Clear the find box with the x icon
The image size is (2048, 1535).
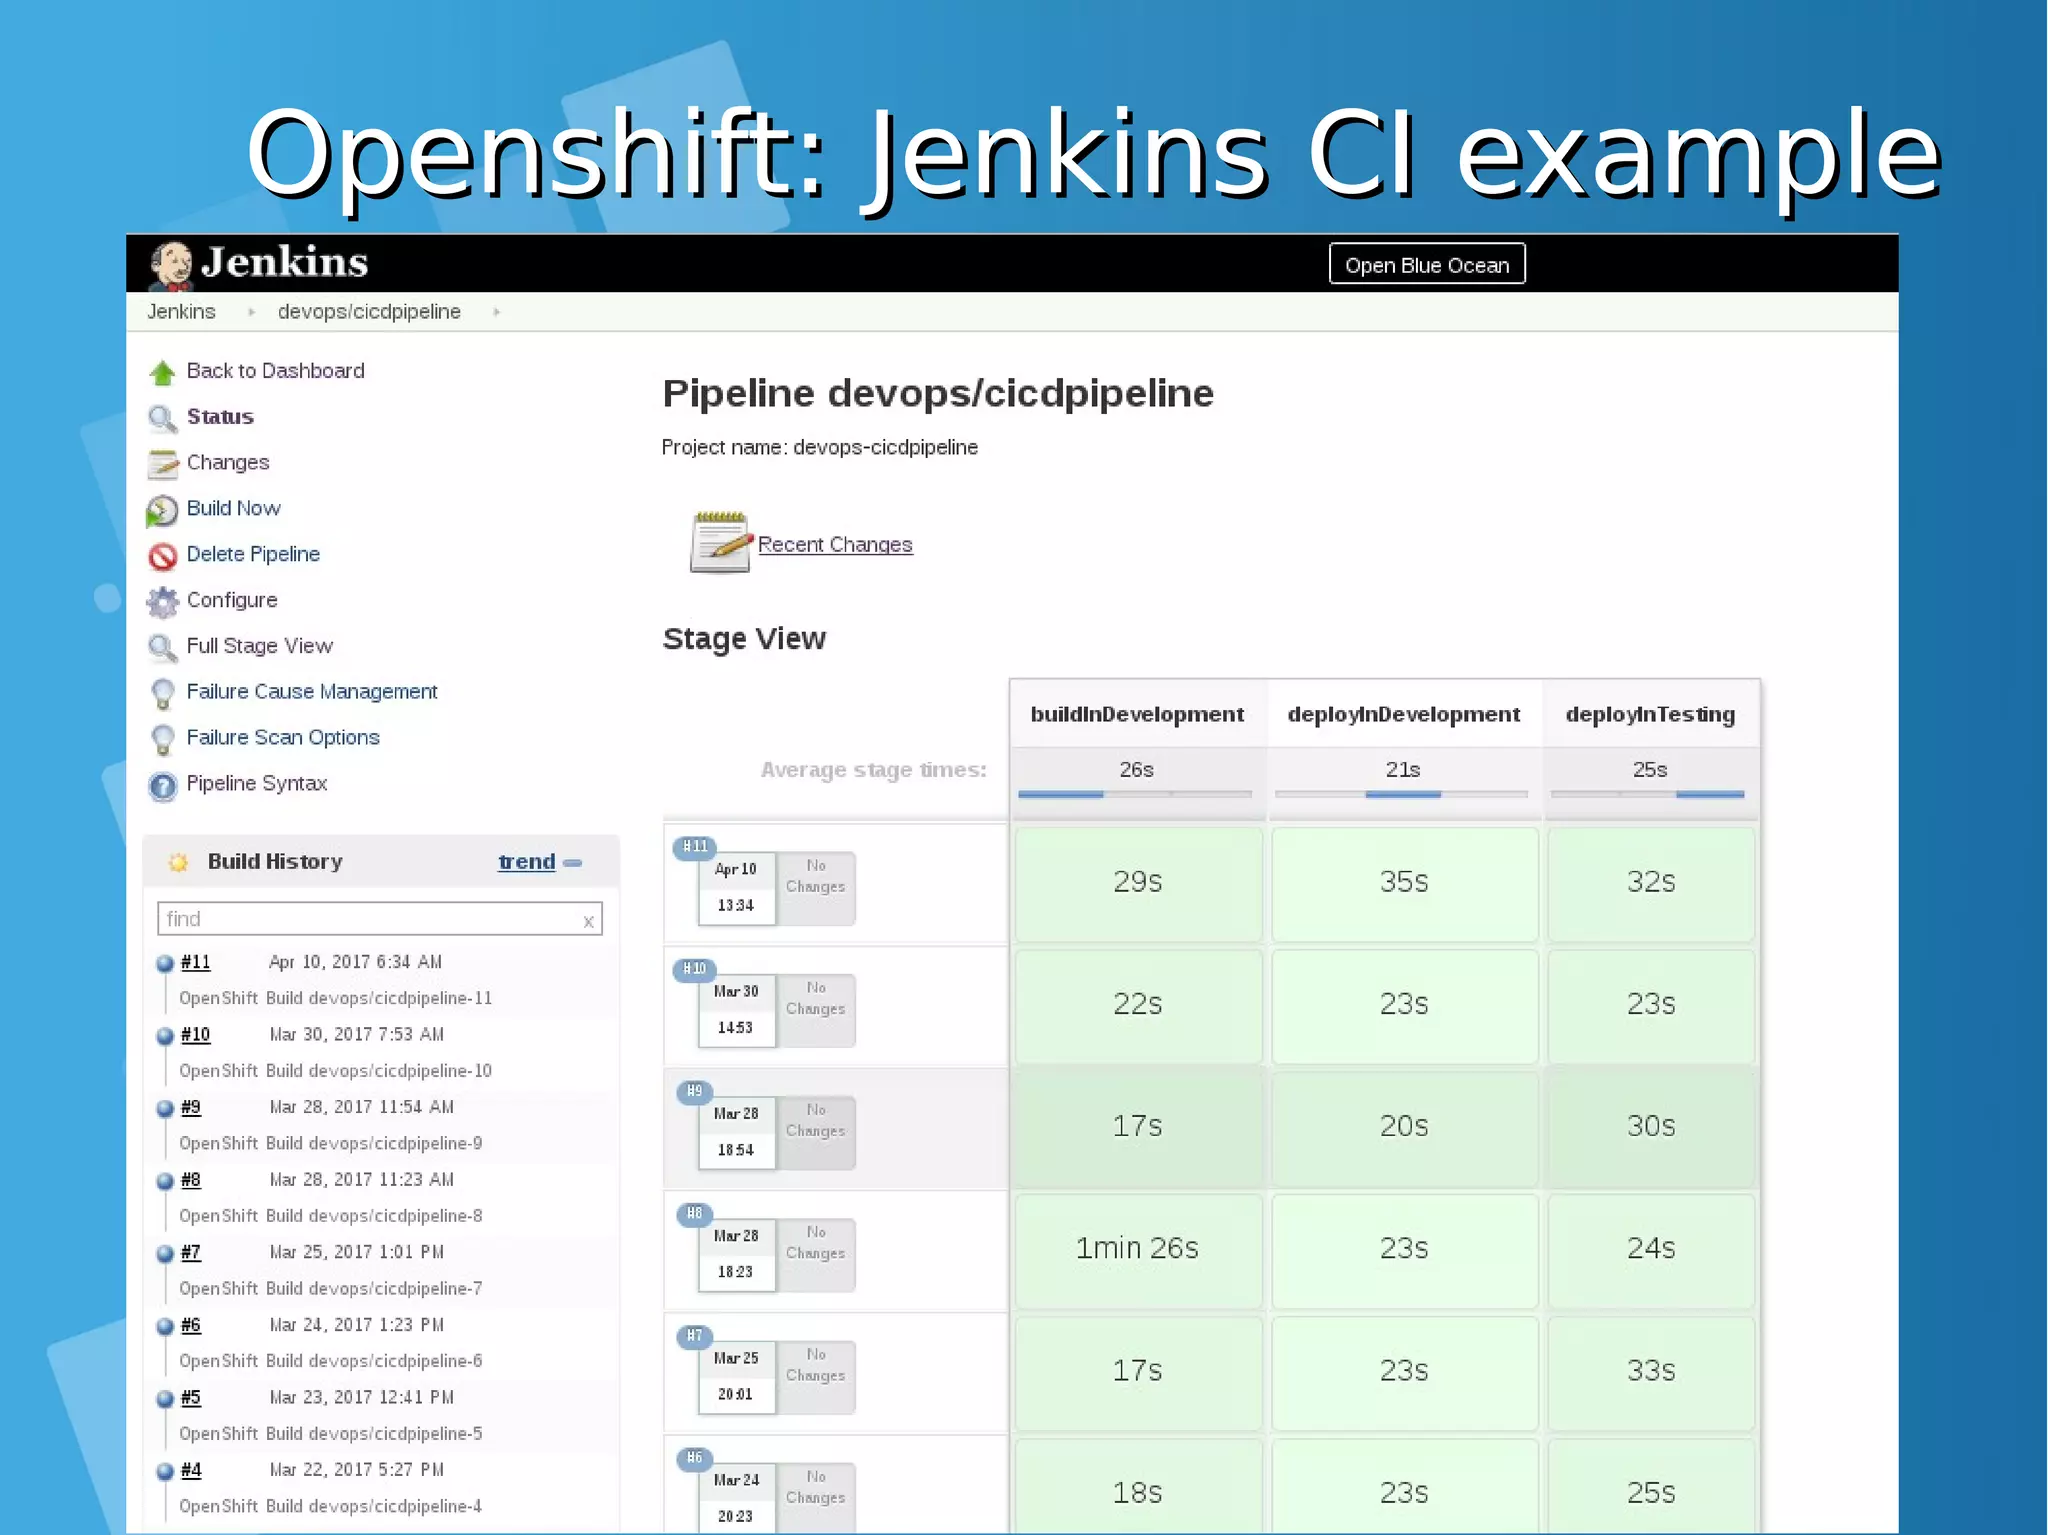click(588, 921)
